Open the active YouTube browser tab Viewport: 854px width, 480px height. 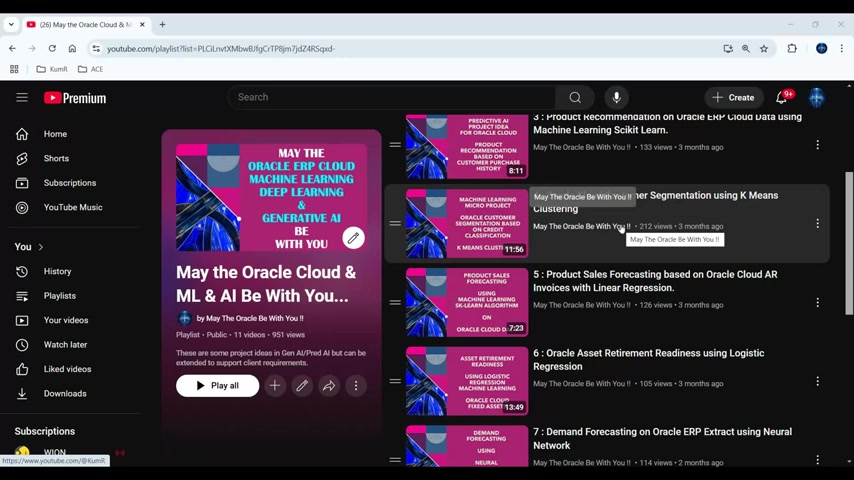[x=86, y=25]
